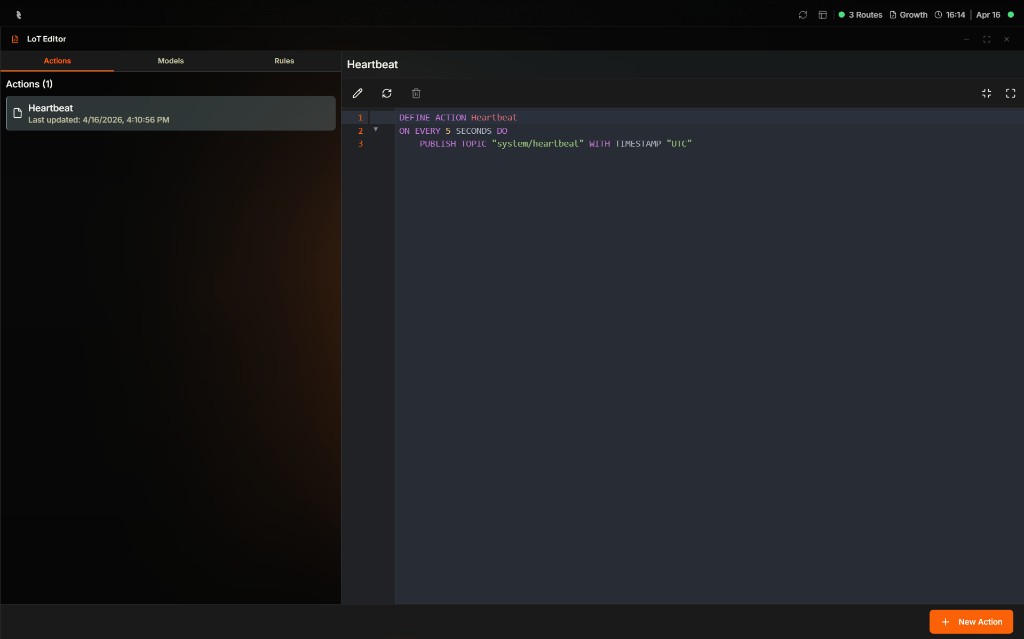Click line number 1 in the gutter
Image resolution: width=1024 pixels, height=639 pixels.
pos(360,118)
